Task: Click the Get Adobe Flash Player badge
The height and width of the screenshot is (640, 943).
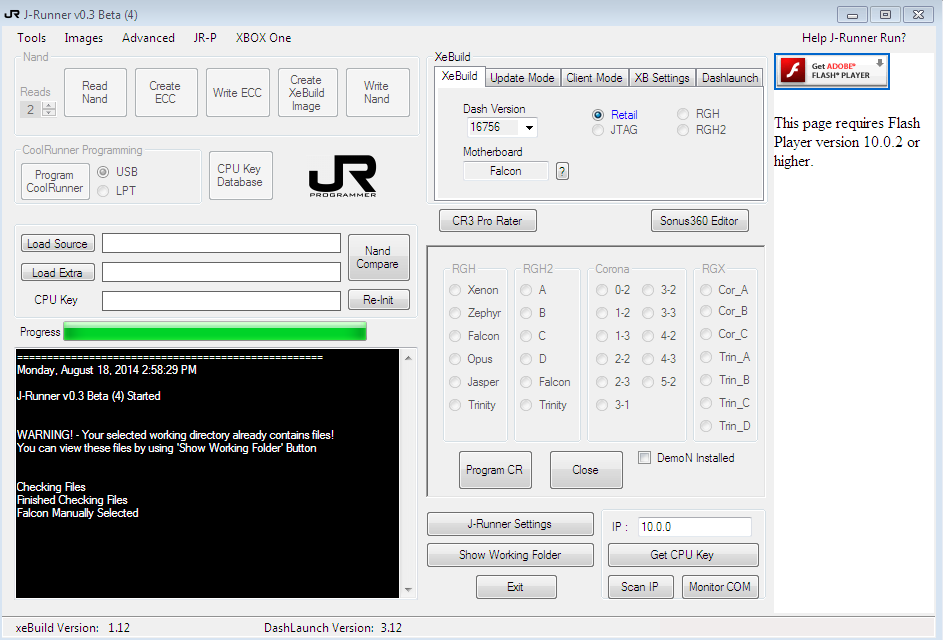Action: tap(832, 72)
